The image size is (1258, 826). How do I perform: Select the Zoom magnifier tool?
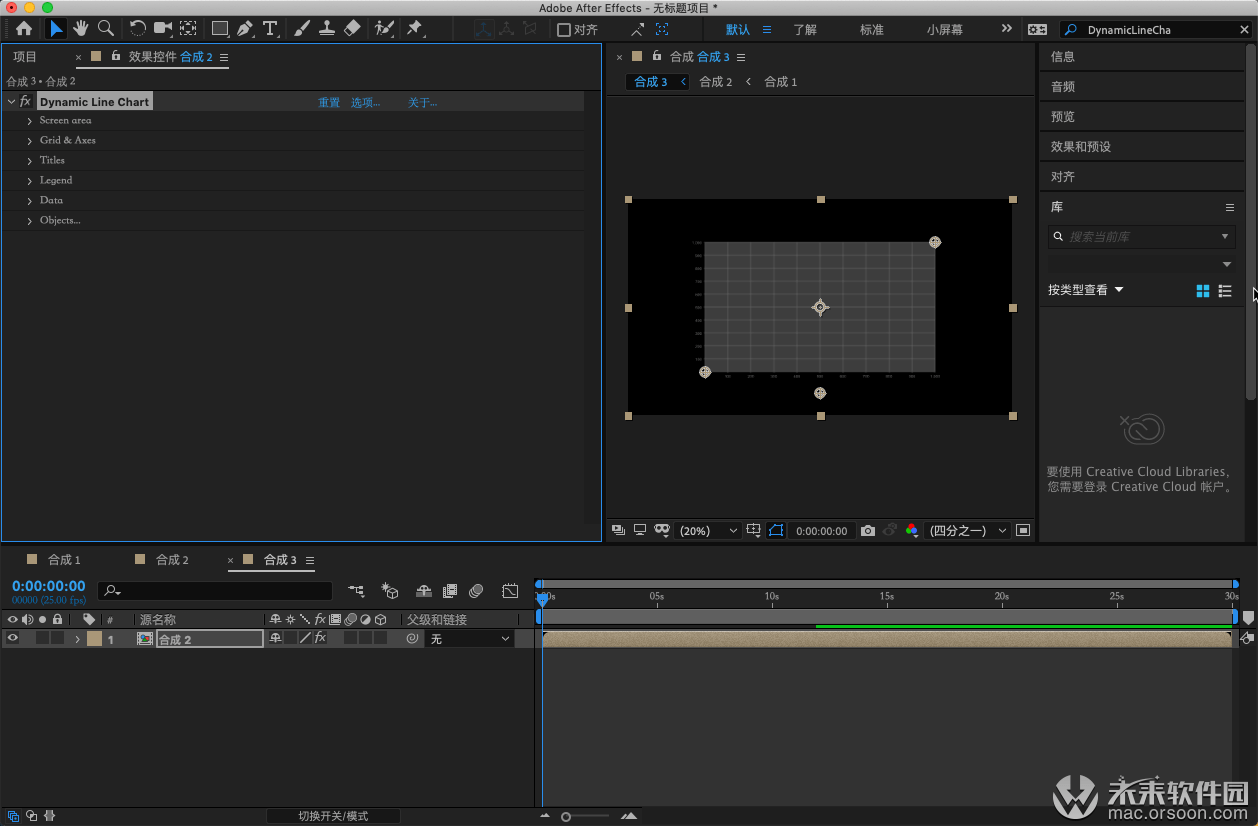click(x=105, y=29)
